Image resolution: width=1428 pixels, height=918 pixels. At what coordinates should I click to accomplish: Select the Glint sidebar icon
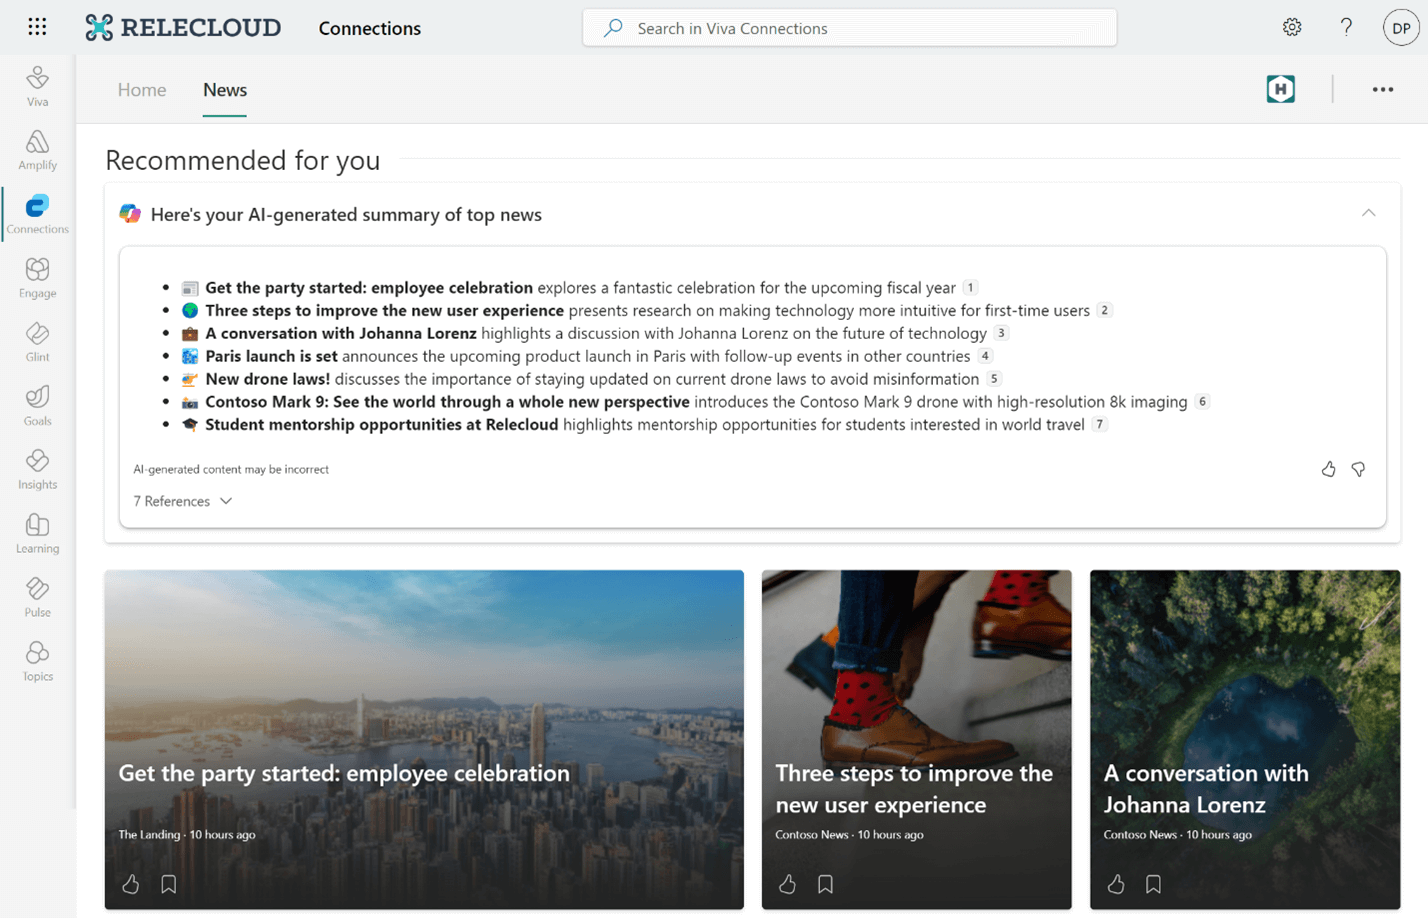(x=37, y=341)
